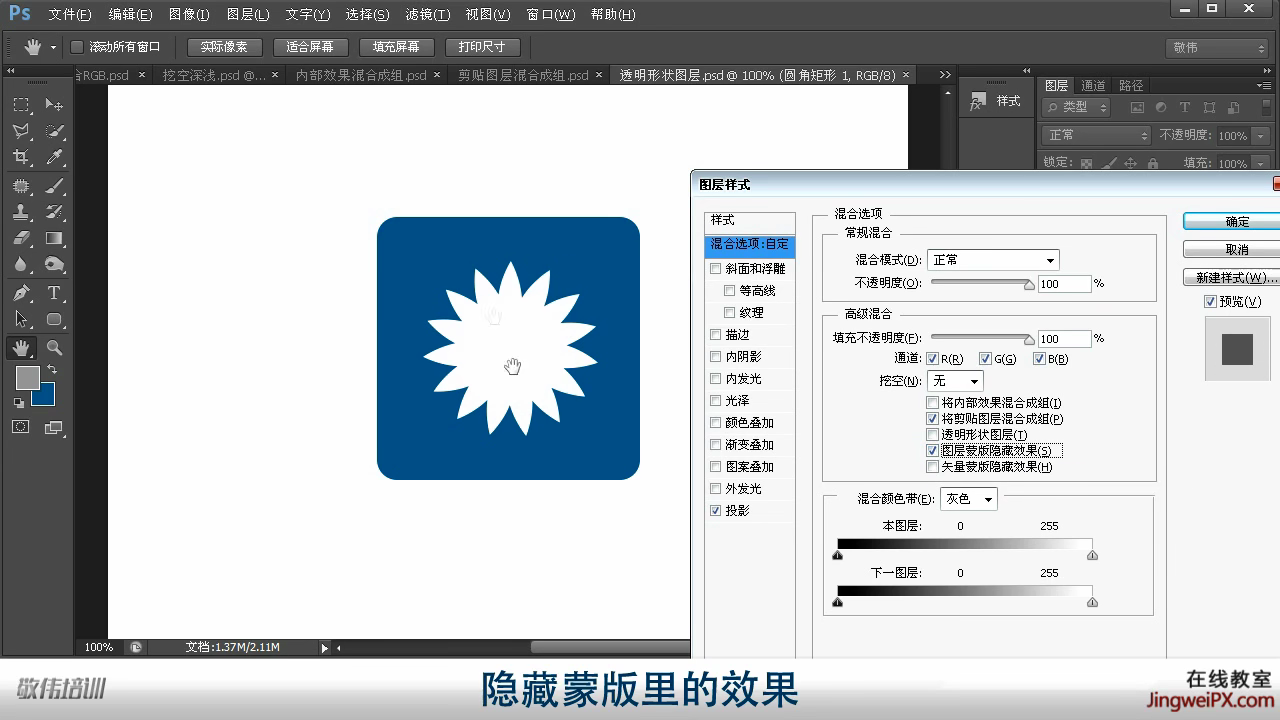Uncheck the 投影 drop shadow checkbox
The image size is (1280, 720).
pos(715,511)
